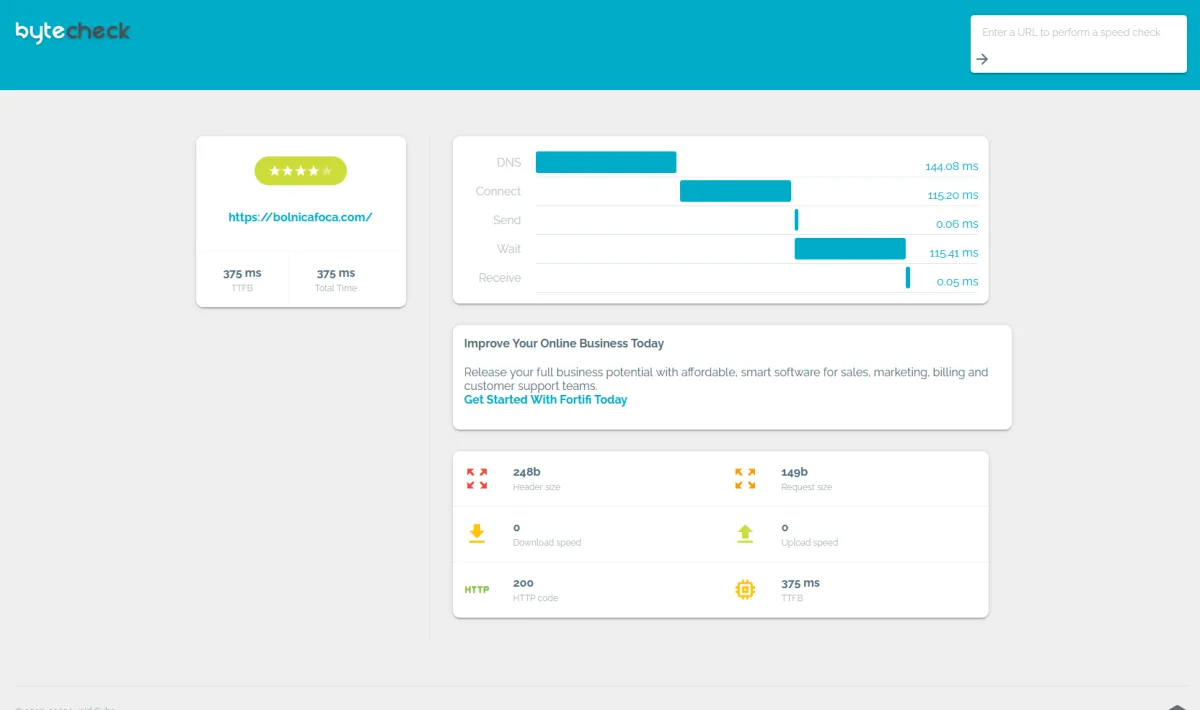Click the Upload speed label

pyautogui.click(x=809, y=543)
